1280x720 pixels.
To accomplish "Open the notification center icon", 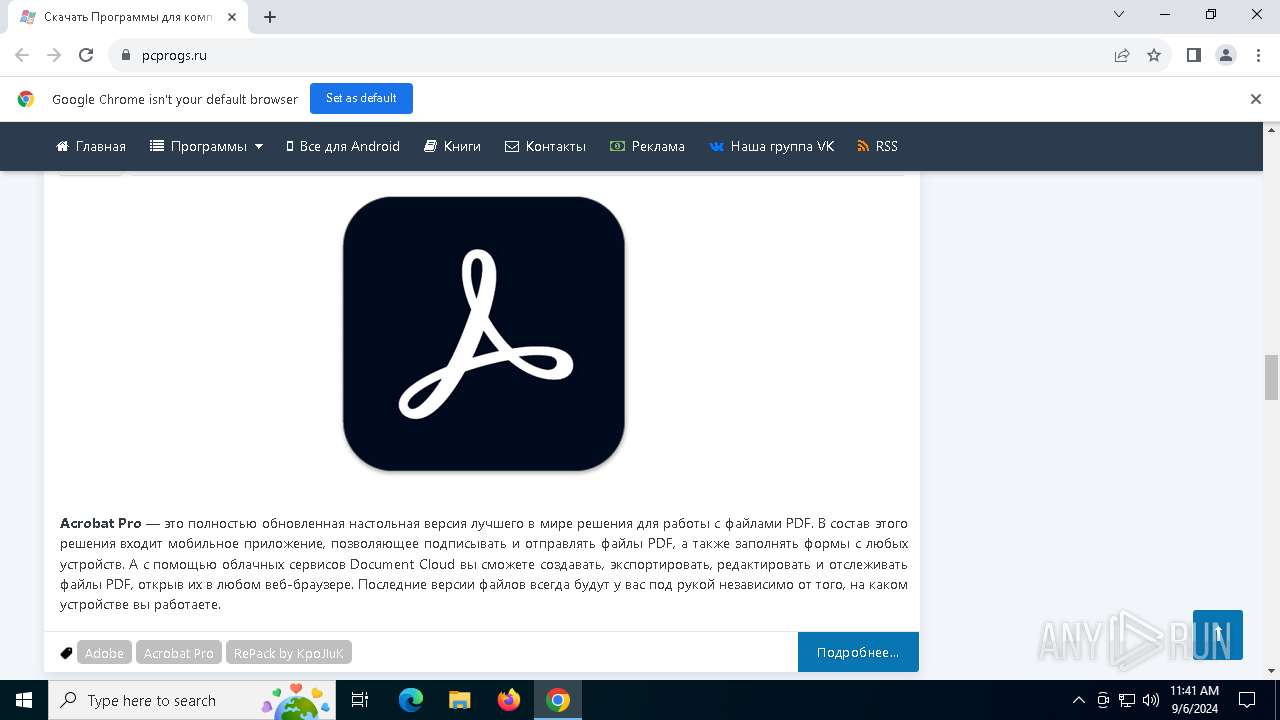I will pyautogui.click(x=1247, y=700).
